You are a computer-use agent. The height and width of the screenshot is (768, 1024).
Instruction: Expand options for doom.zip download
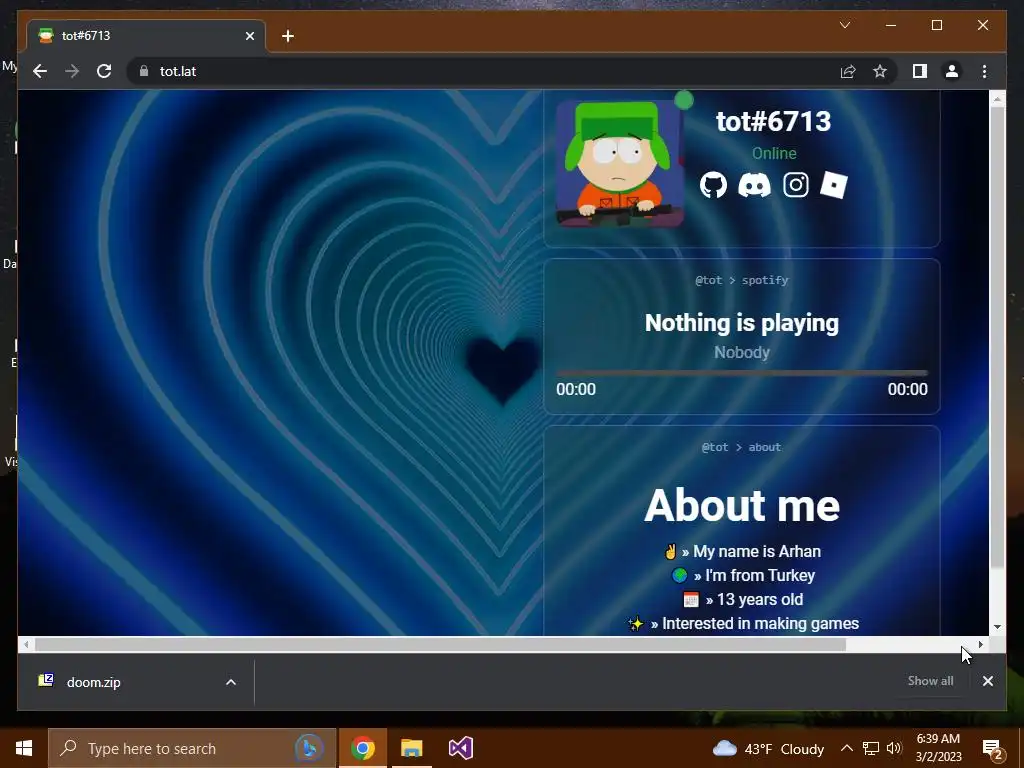point(231,682)
